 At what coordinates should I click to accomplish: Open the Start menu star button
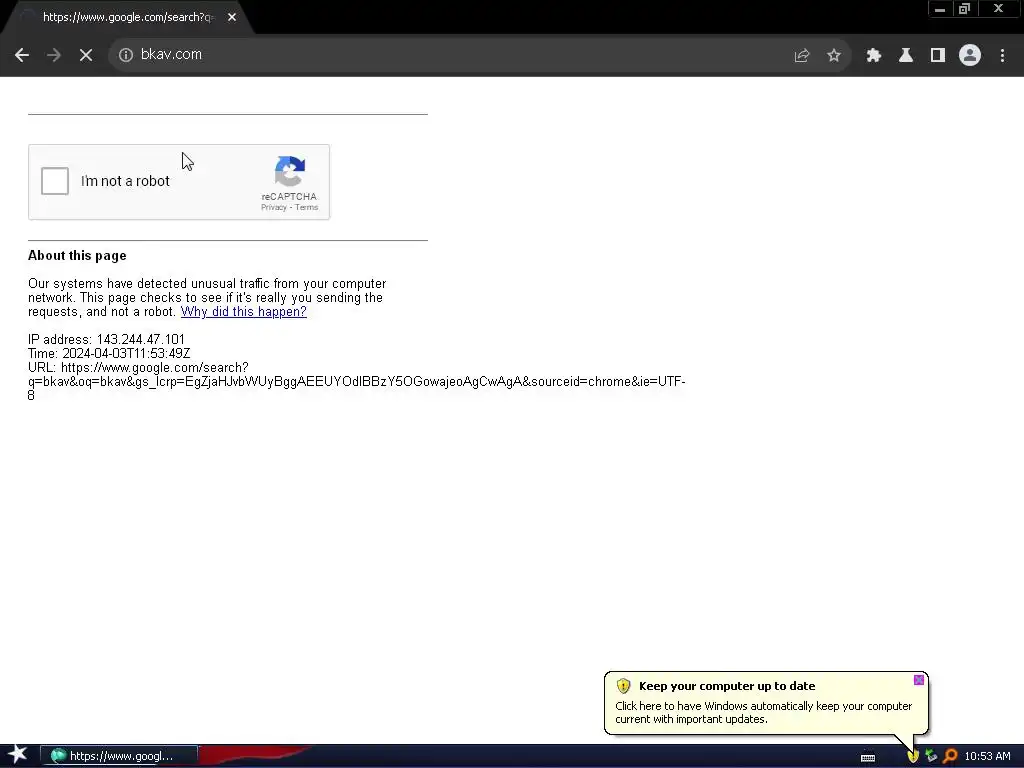pyautogui.click(x=17, y=755)
